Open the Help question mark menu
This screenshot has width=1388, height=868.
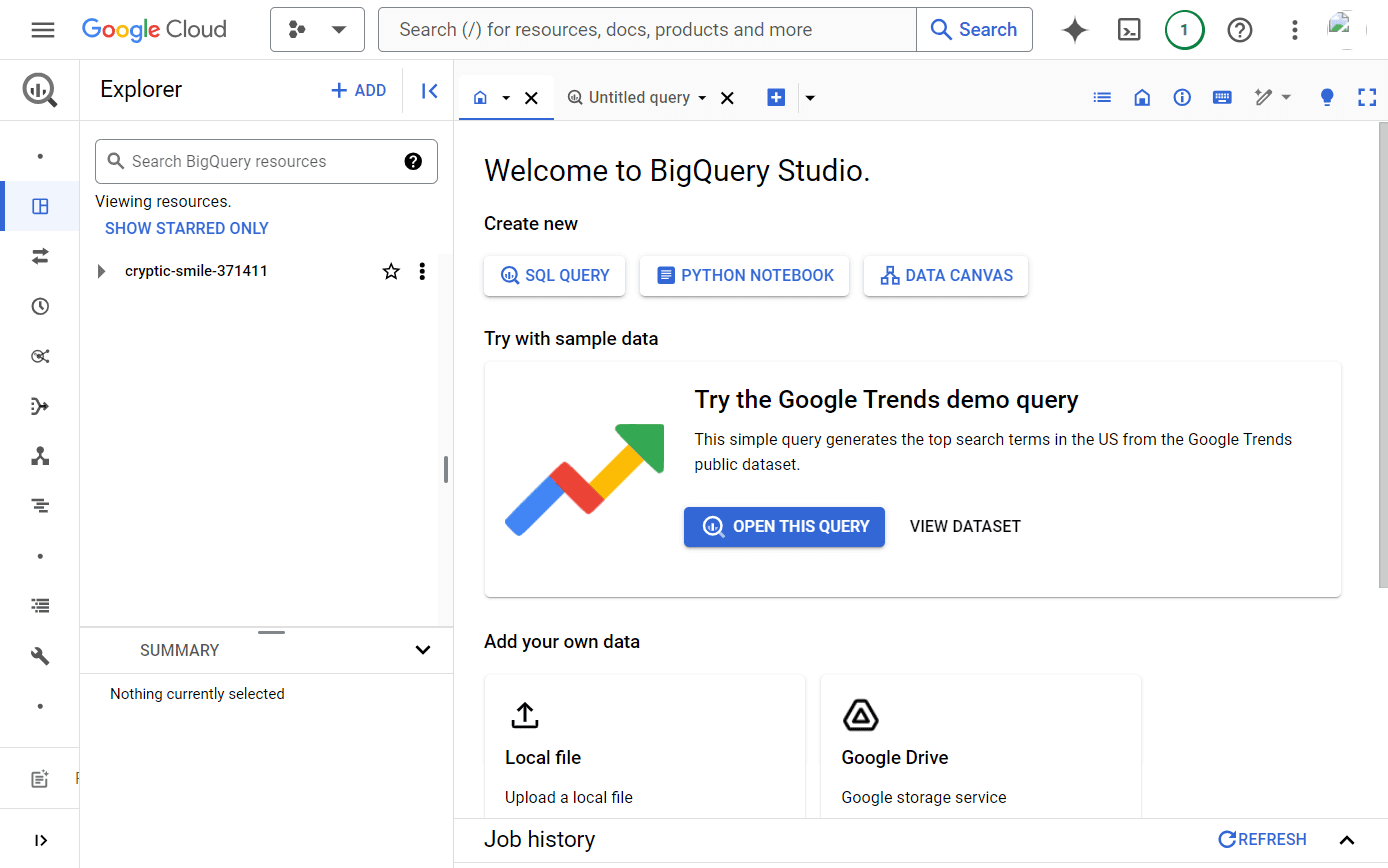click(1240, 30)
